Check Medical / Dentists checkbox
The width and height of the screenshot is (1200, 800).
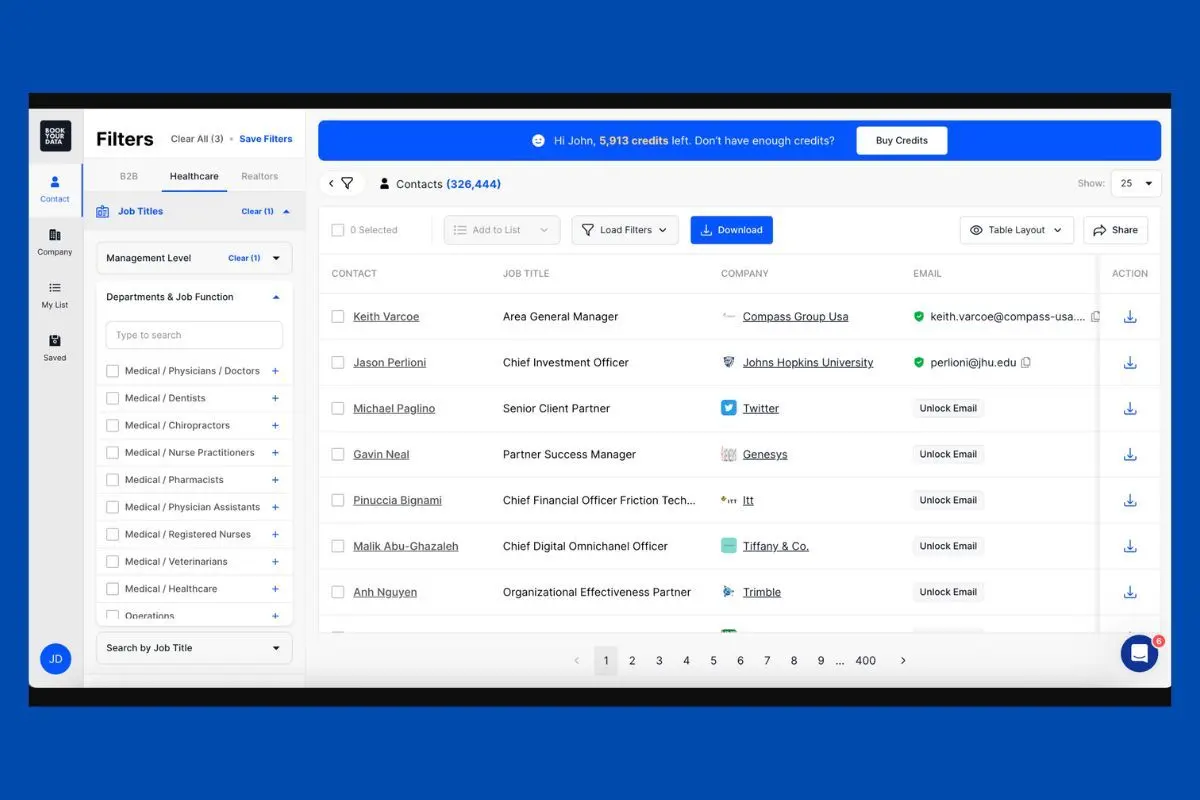point(112,398)
